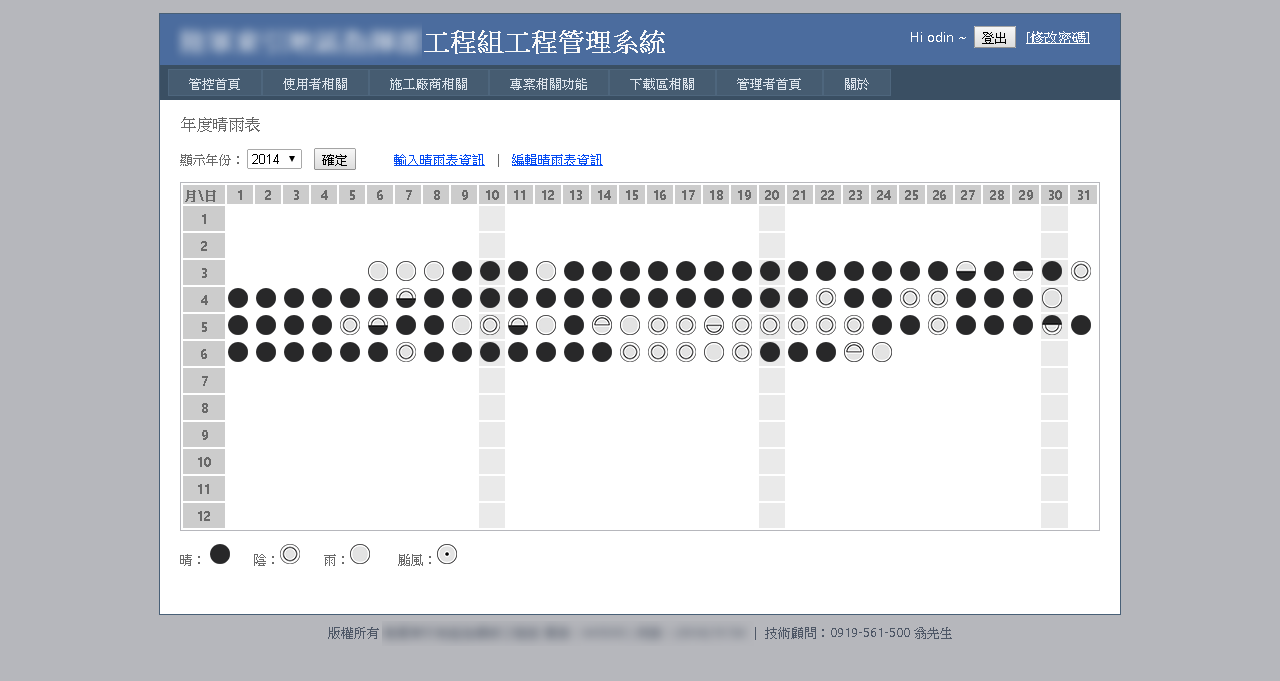Click the weather icon for May 31
This screenshot has width=1280, height=681.
pos(1081,325)
